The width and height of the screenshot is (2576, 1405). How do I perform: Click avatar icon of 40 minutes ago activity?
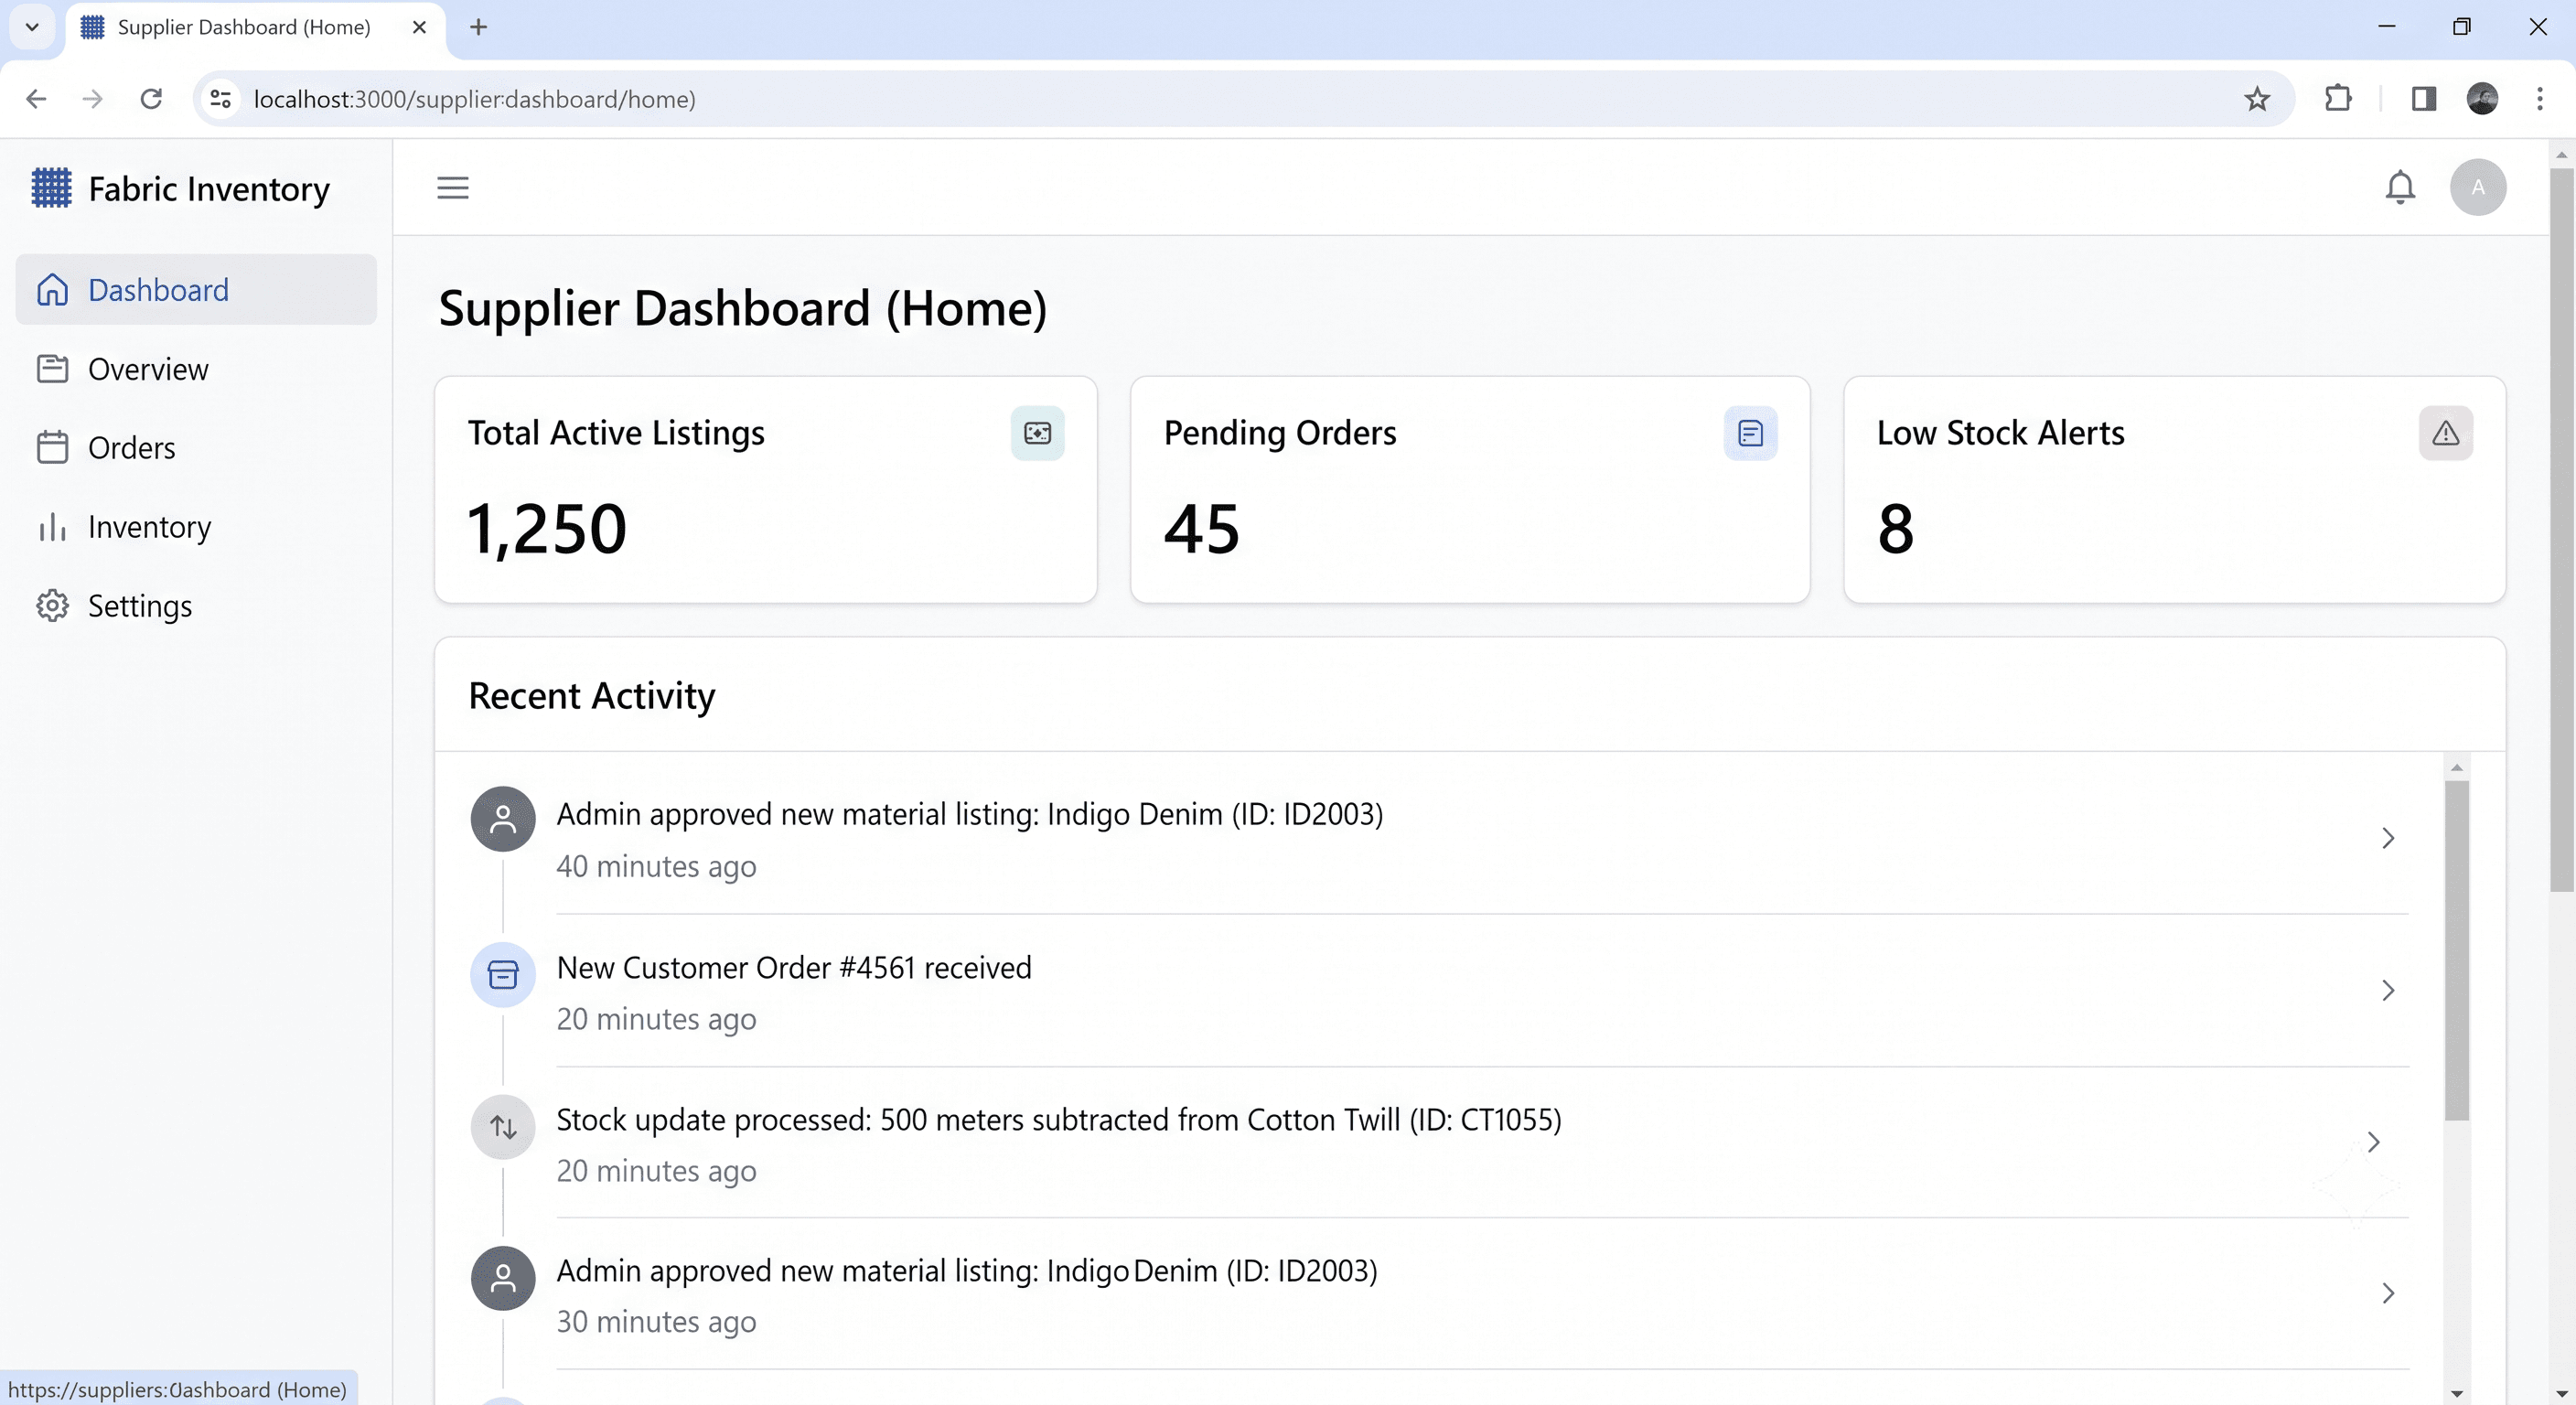click(503, 819)
